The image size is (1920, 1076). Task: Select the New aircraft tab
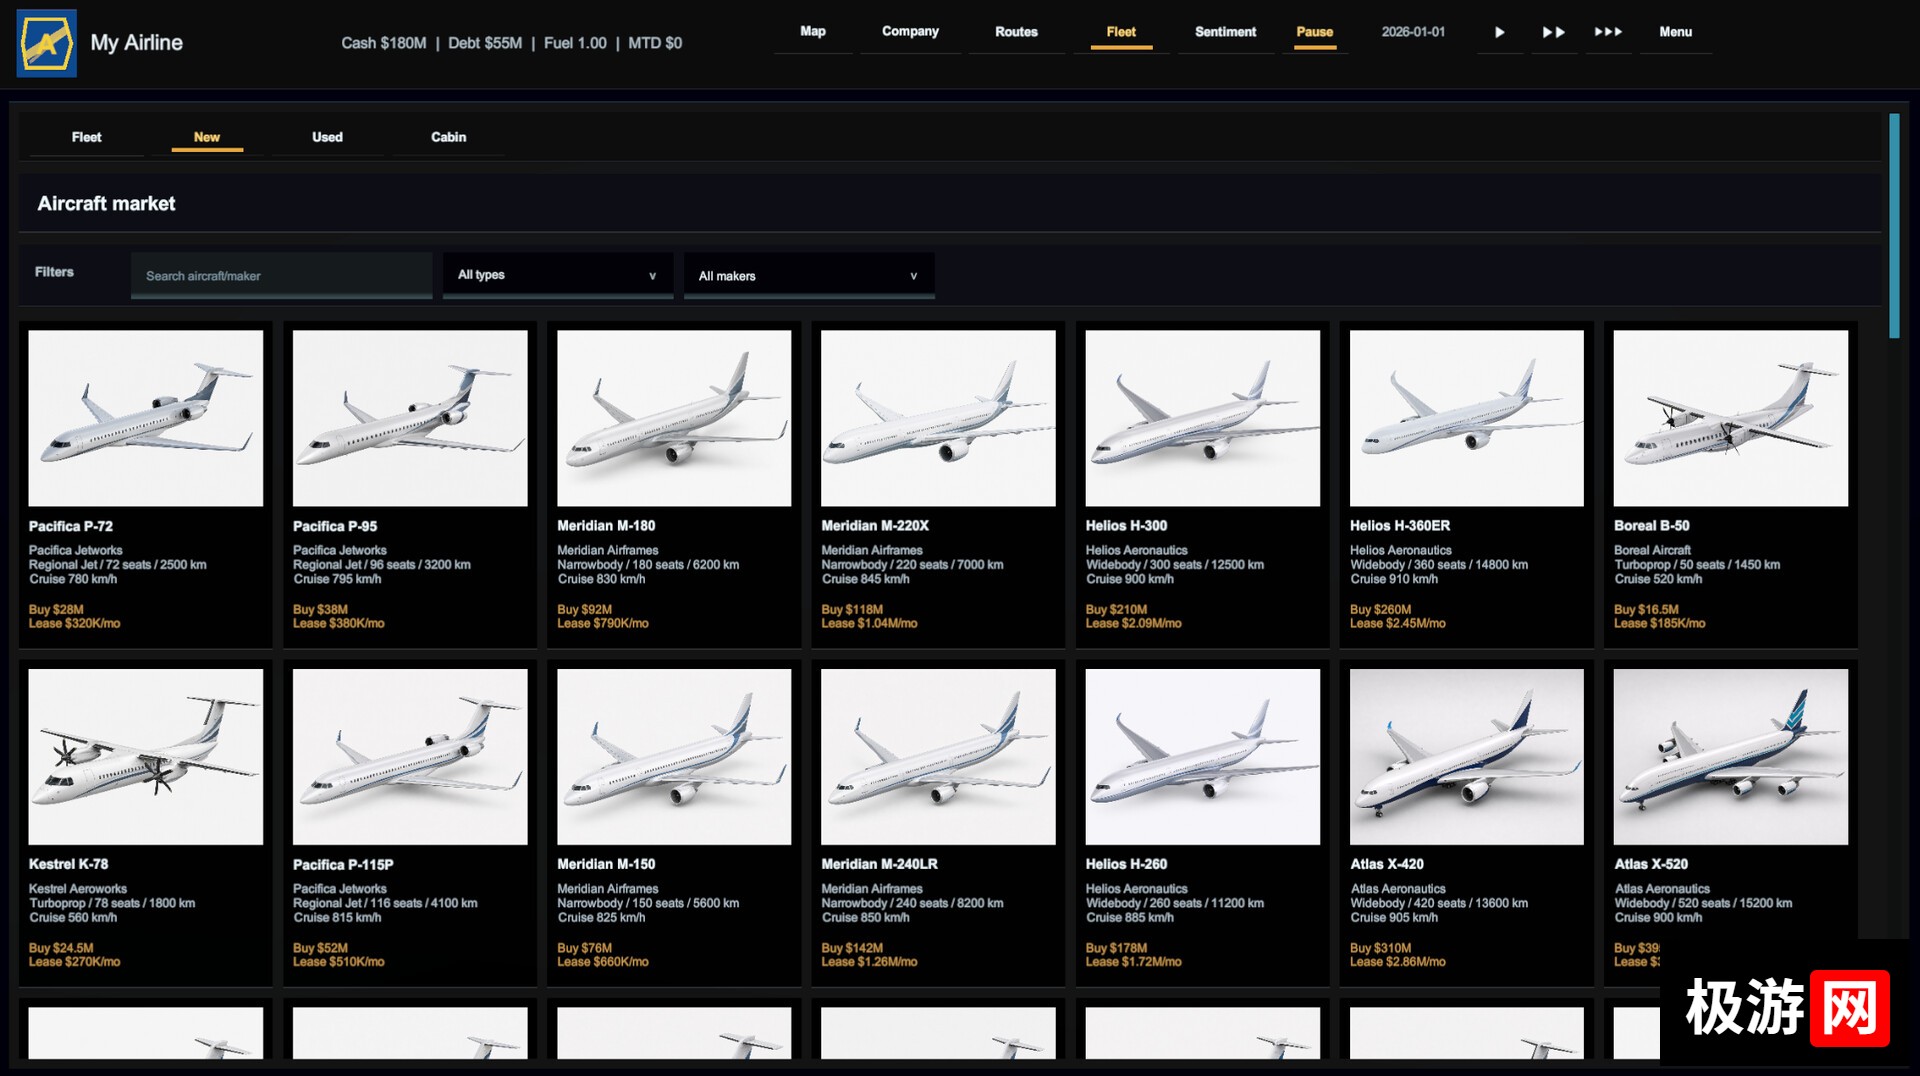pyautogui.click(x=207, y=137)
